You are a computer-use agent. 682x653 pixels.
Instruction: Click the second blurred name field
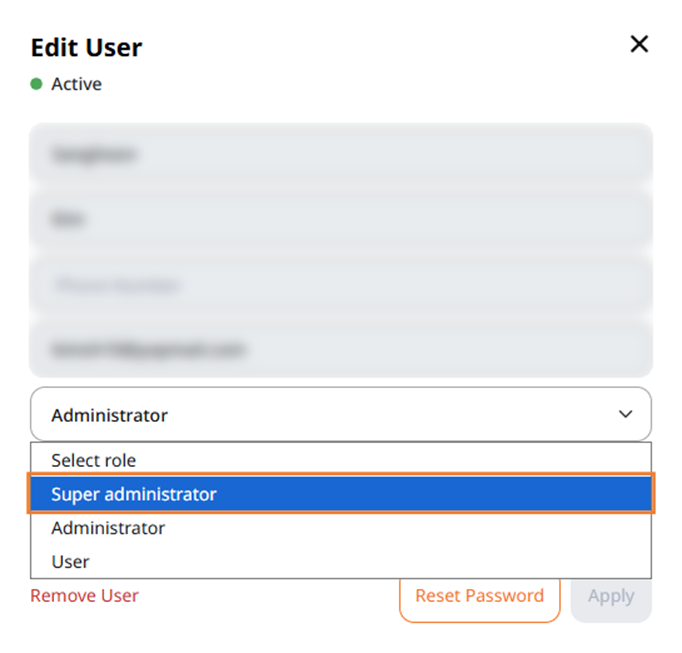tap(340, 220)
